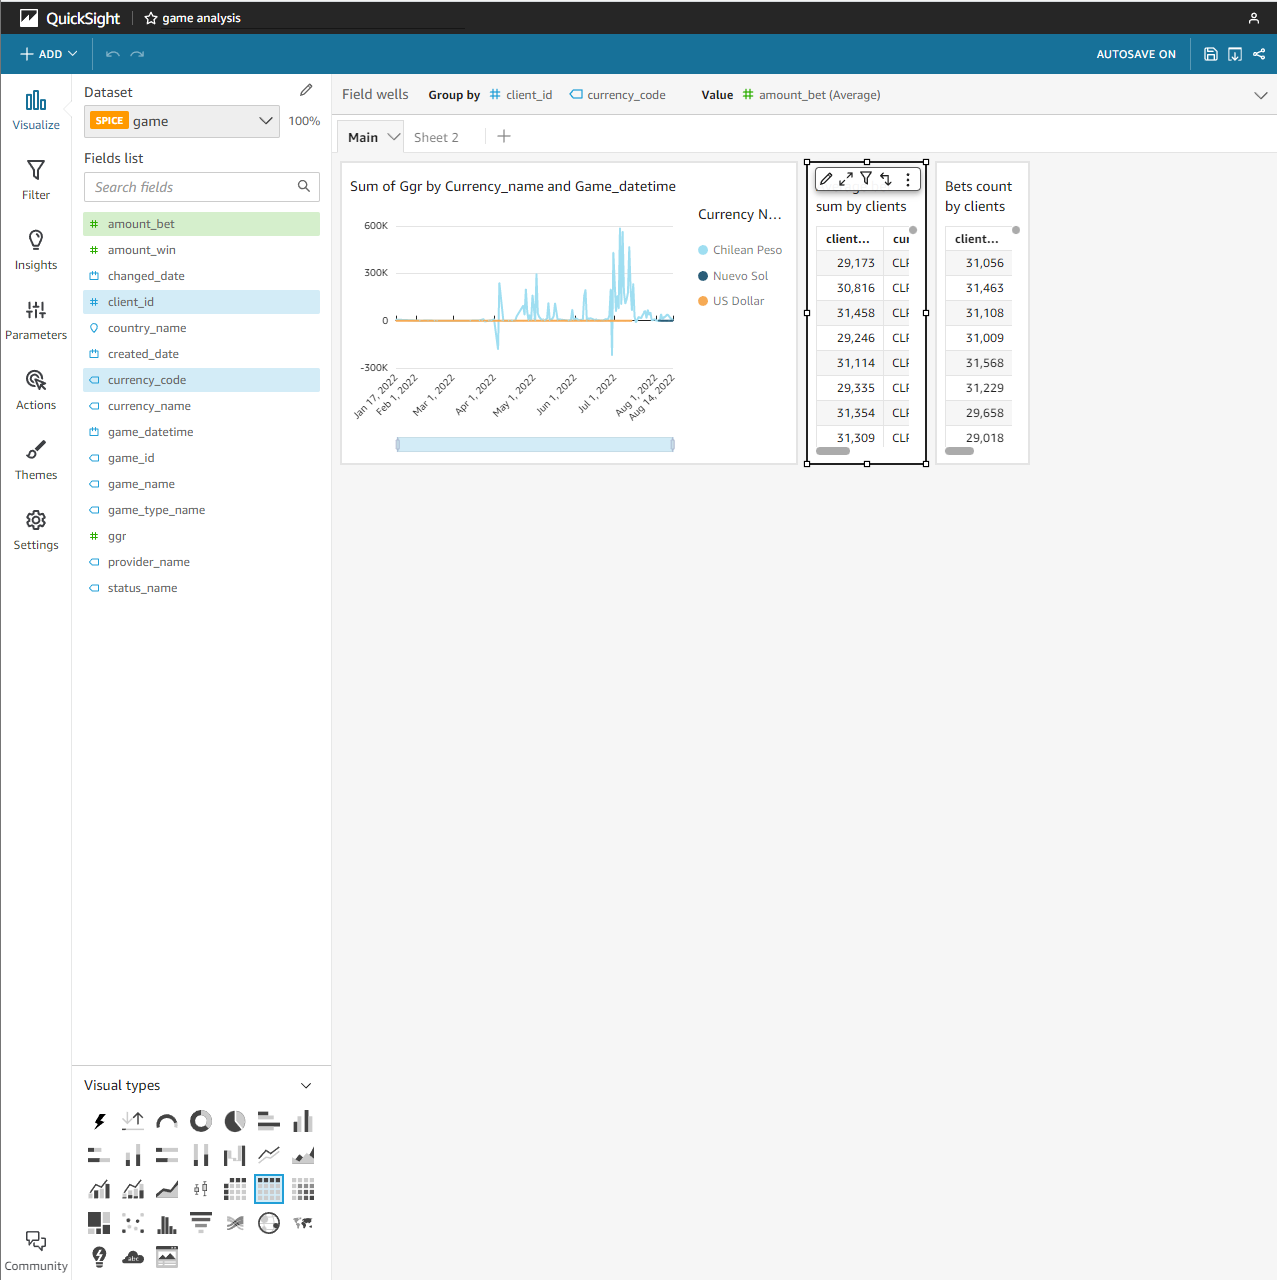Open the Parameters sidebar panel
Viewport: 1277px width, 1280px height.
point(36,320)
